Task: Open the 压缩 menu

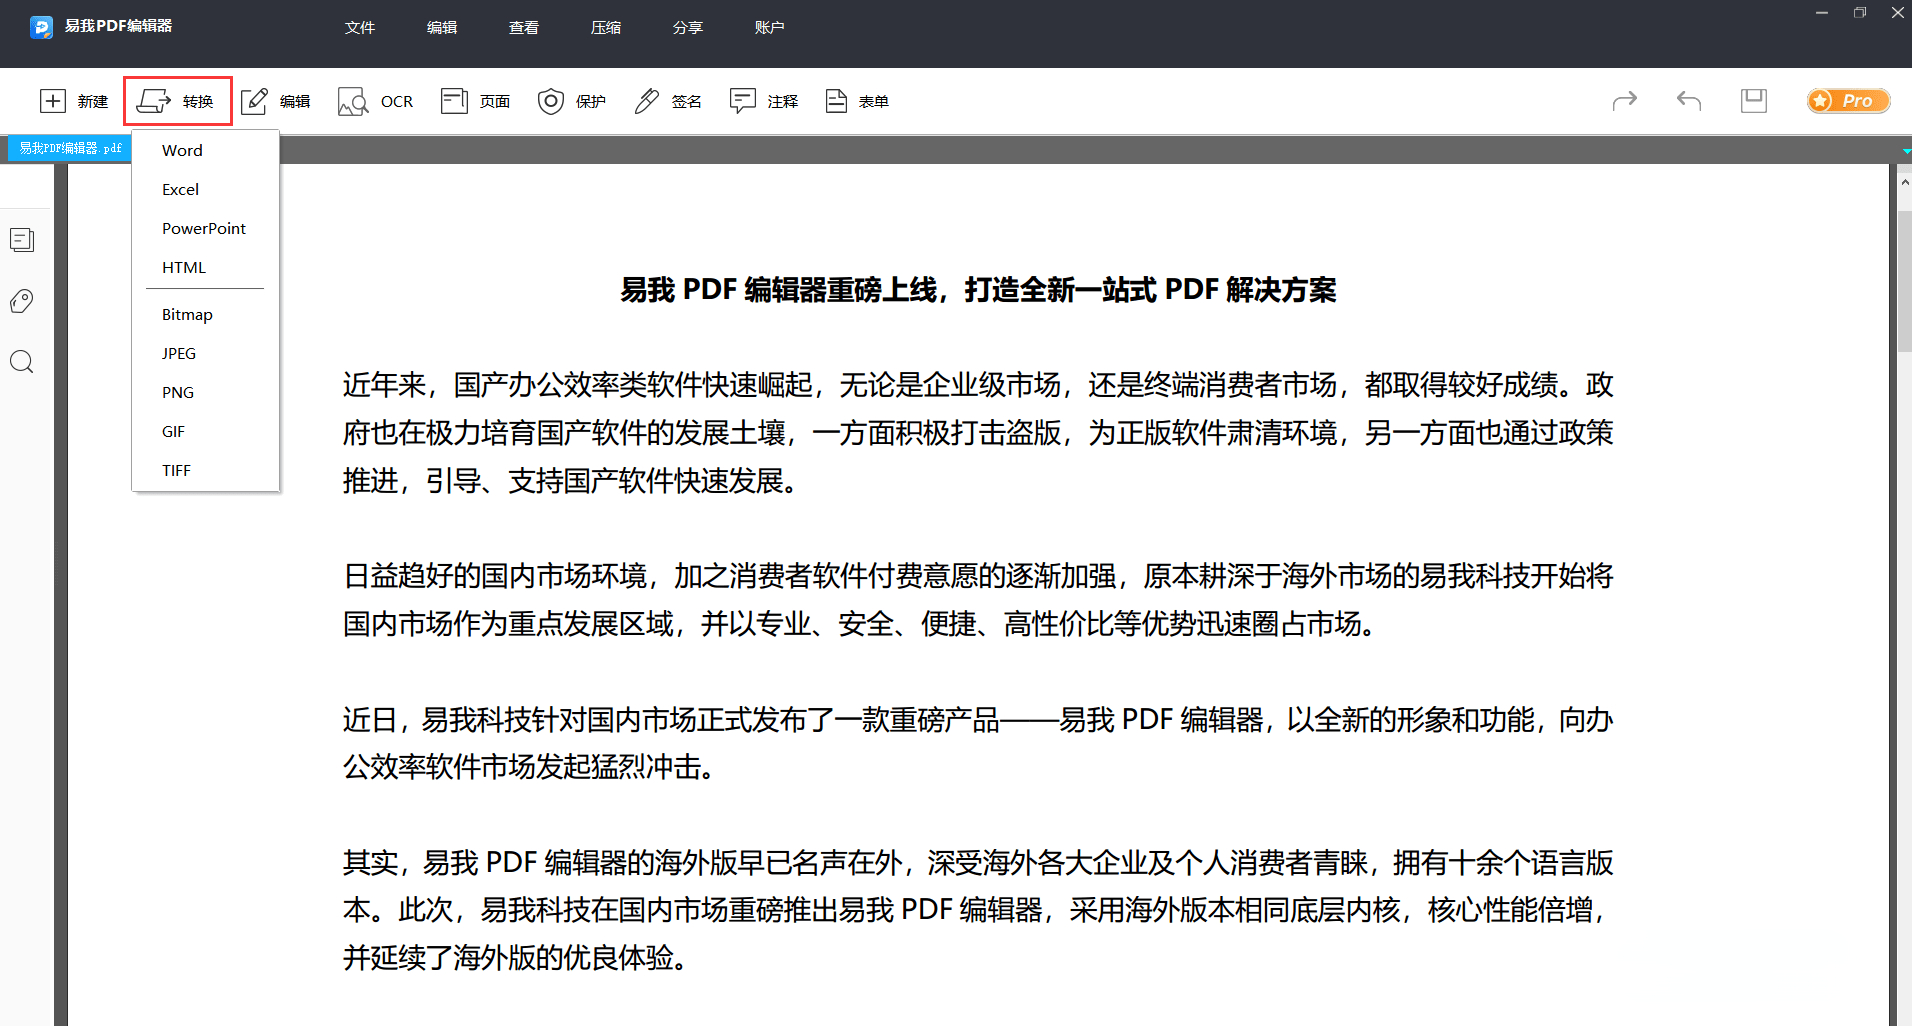Action: coord(606,28)
